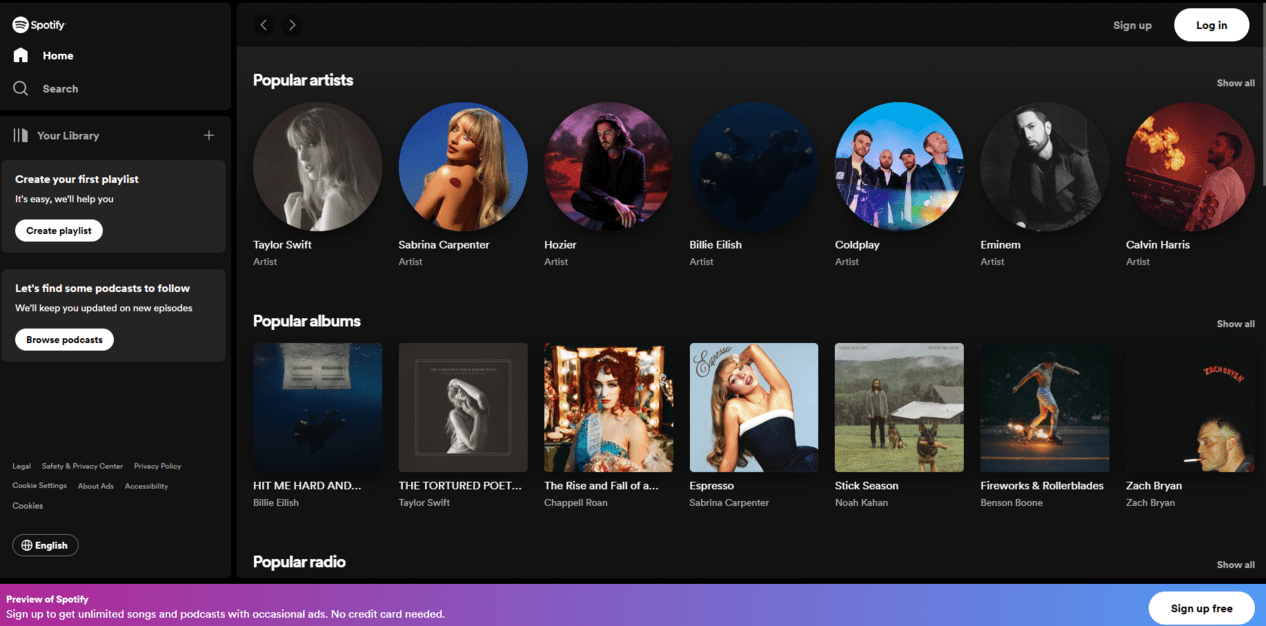This screenshot has width=1266, height=626.
Task: Click the plus icon to create playlist
Action: pos(209,136)
